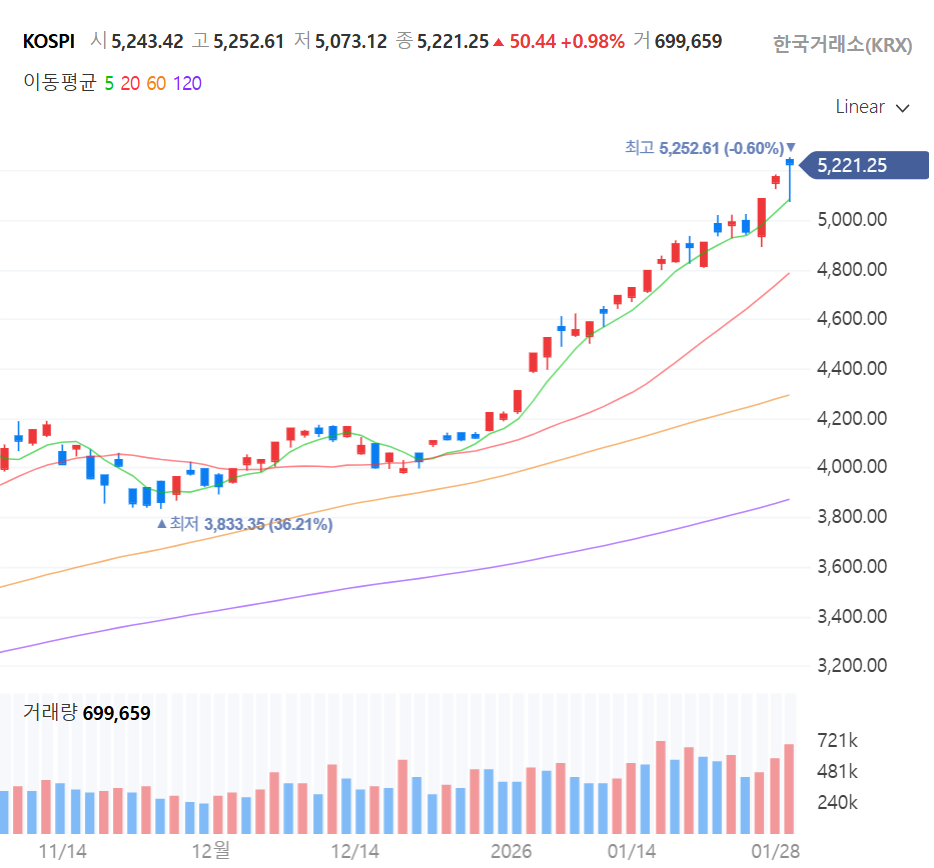This screenshot has height=868, width=934.
Task: Click the red up-triangle change indicator
Action: point(499,42)
